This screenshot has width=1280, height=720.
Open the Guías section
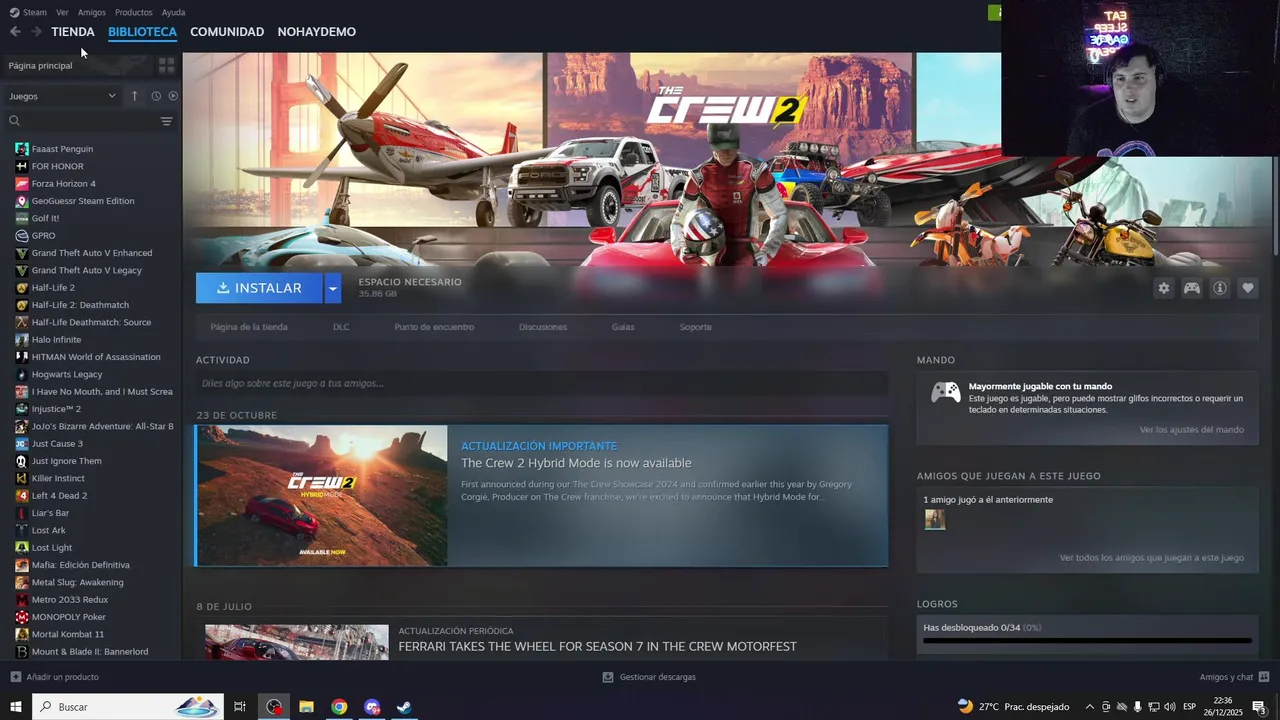tap(623, 327)
